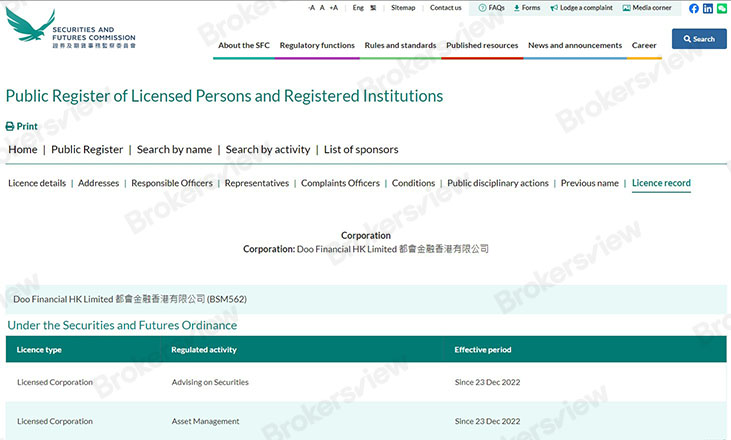Click Lodge a complaint
The width and height of the screenshot is (731, 440).
(x=581, y=7)
